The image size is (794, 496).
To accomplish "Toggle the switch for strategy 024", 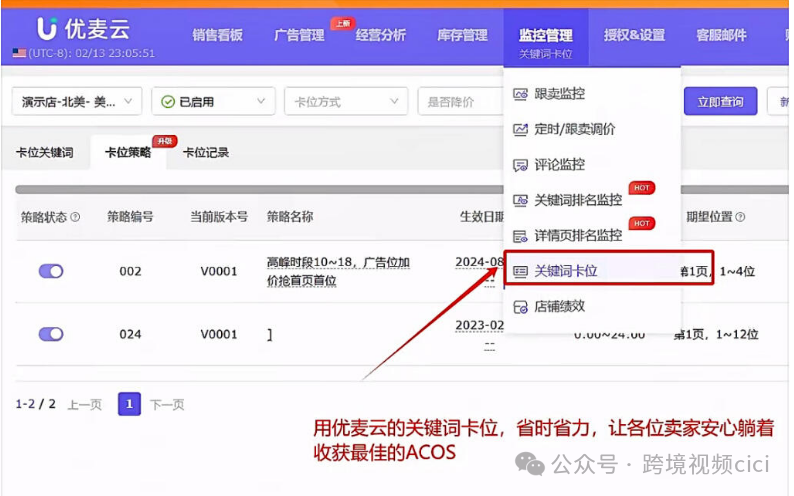I will pyautogui.click(x=51, y=334).
